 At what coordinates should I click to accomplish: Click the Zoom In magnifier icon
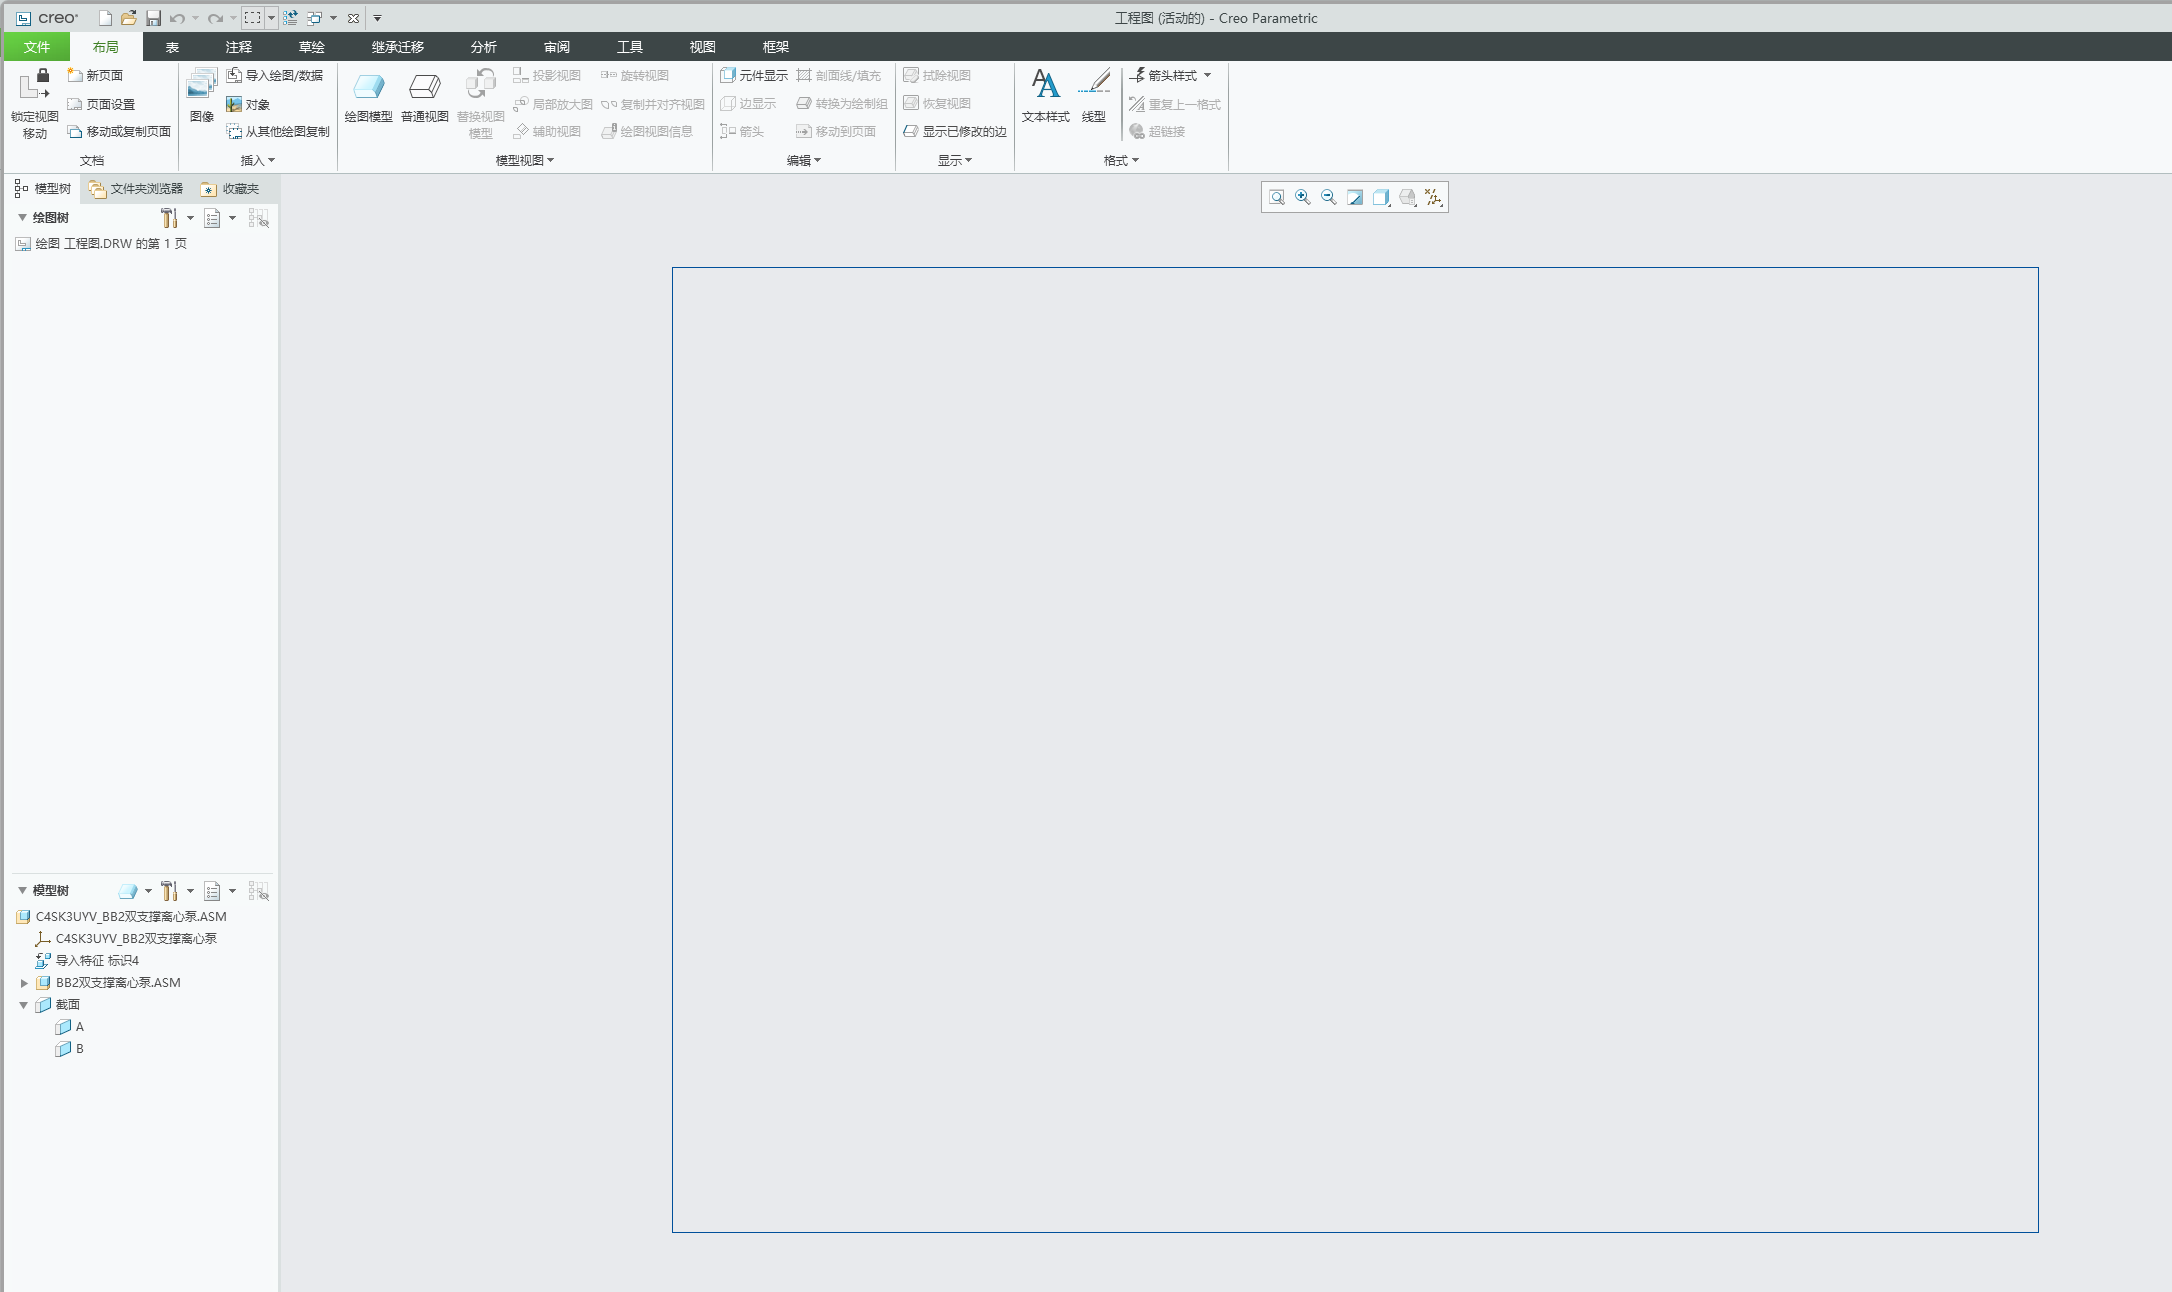click(x=1303, y=198)
